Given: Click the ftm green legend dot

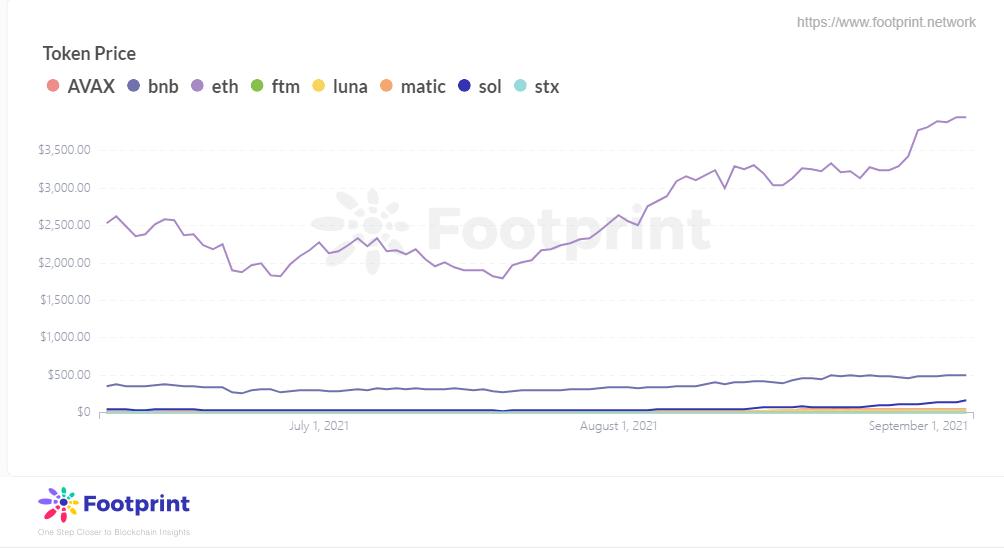Looking at the screenshot, I should coord(257,86).
